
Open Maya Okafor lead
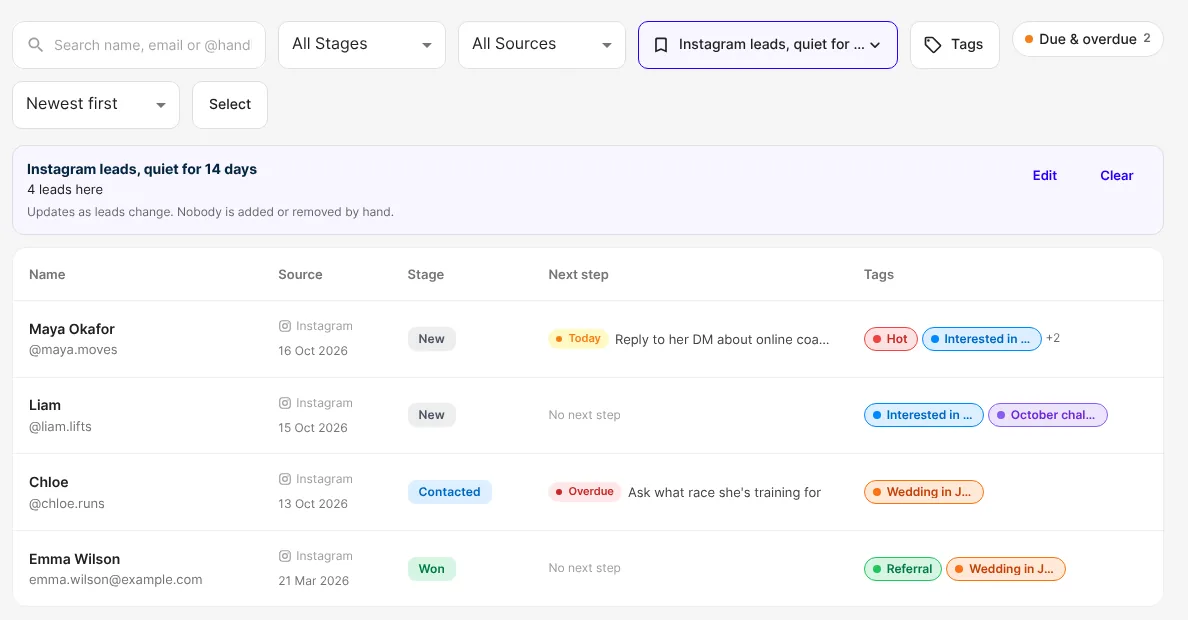(x=72, y=329)
